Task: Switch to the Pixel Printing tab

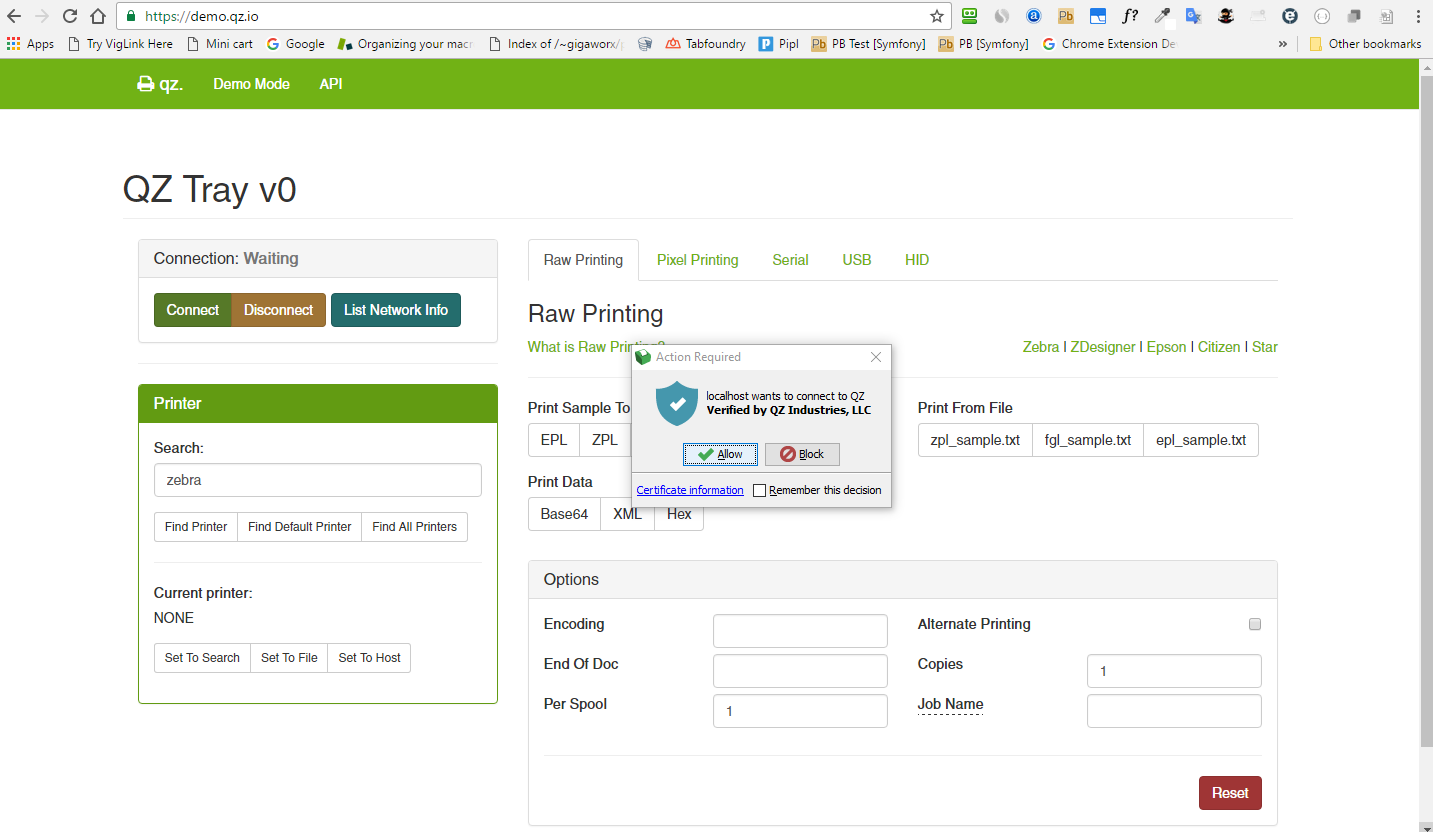Action: 698,260
